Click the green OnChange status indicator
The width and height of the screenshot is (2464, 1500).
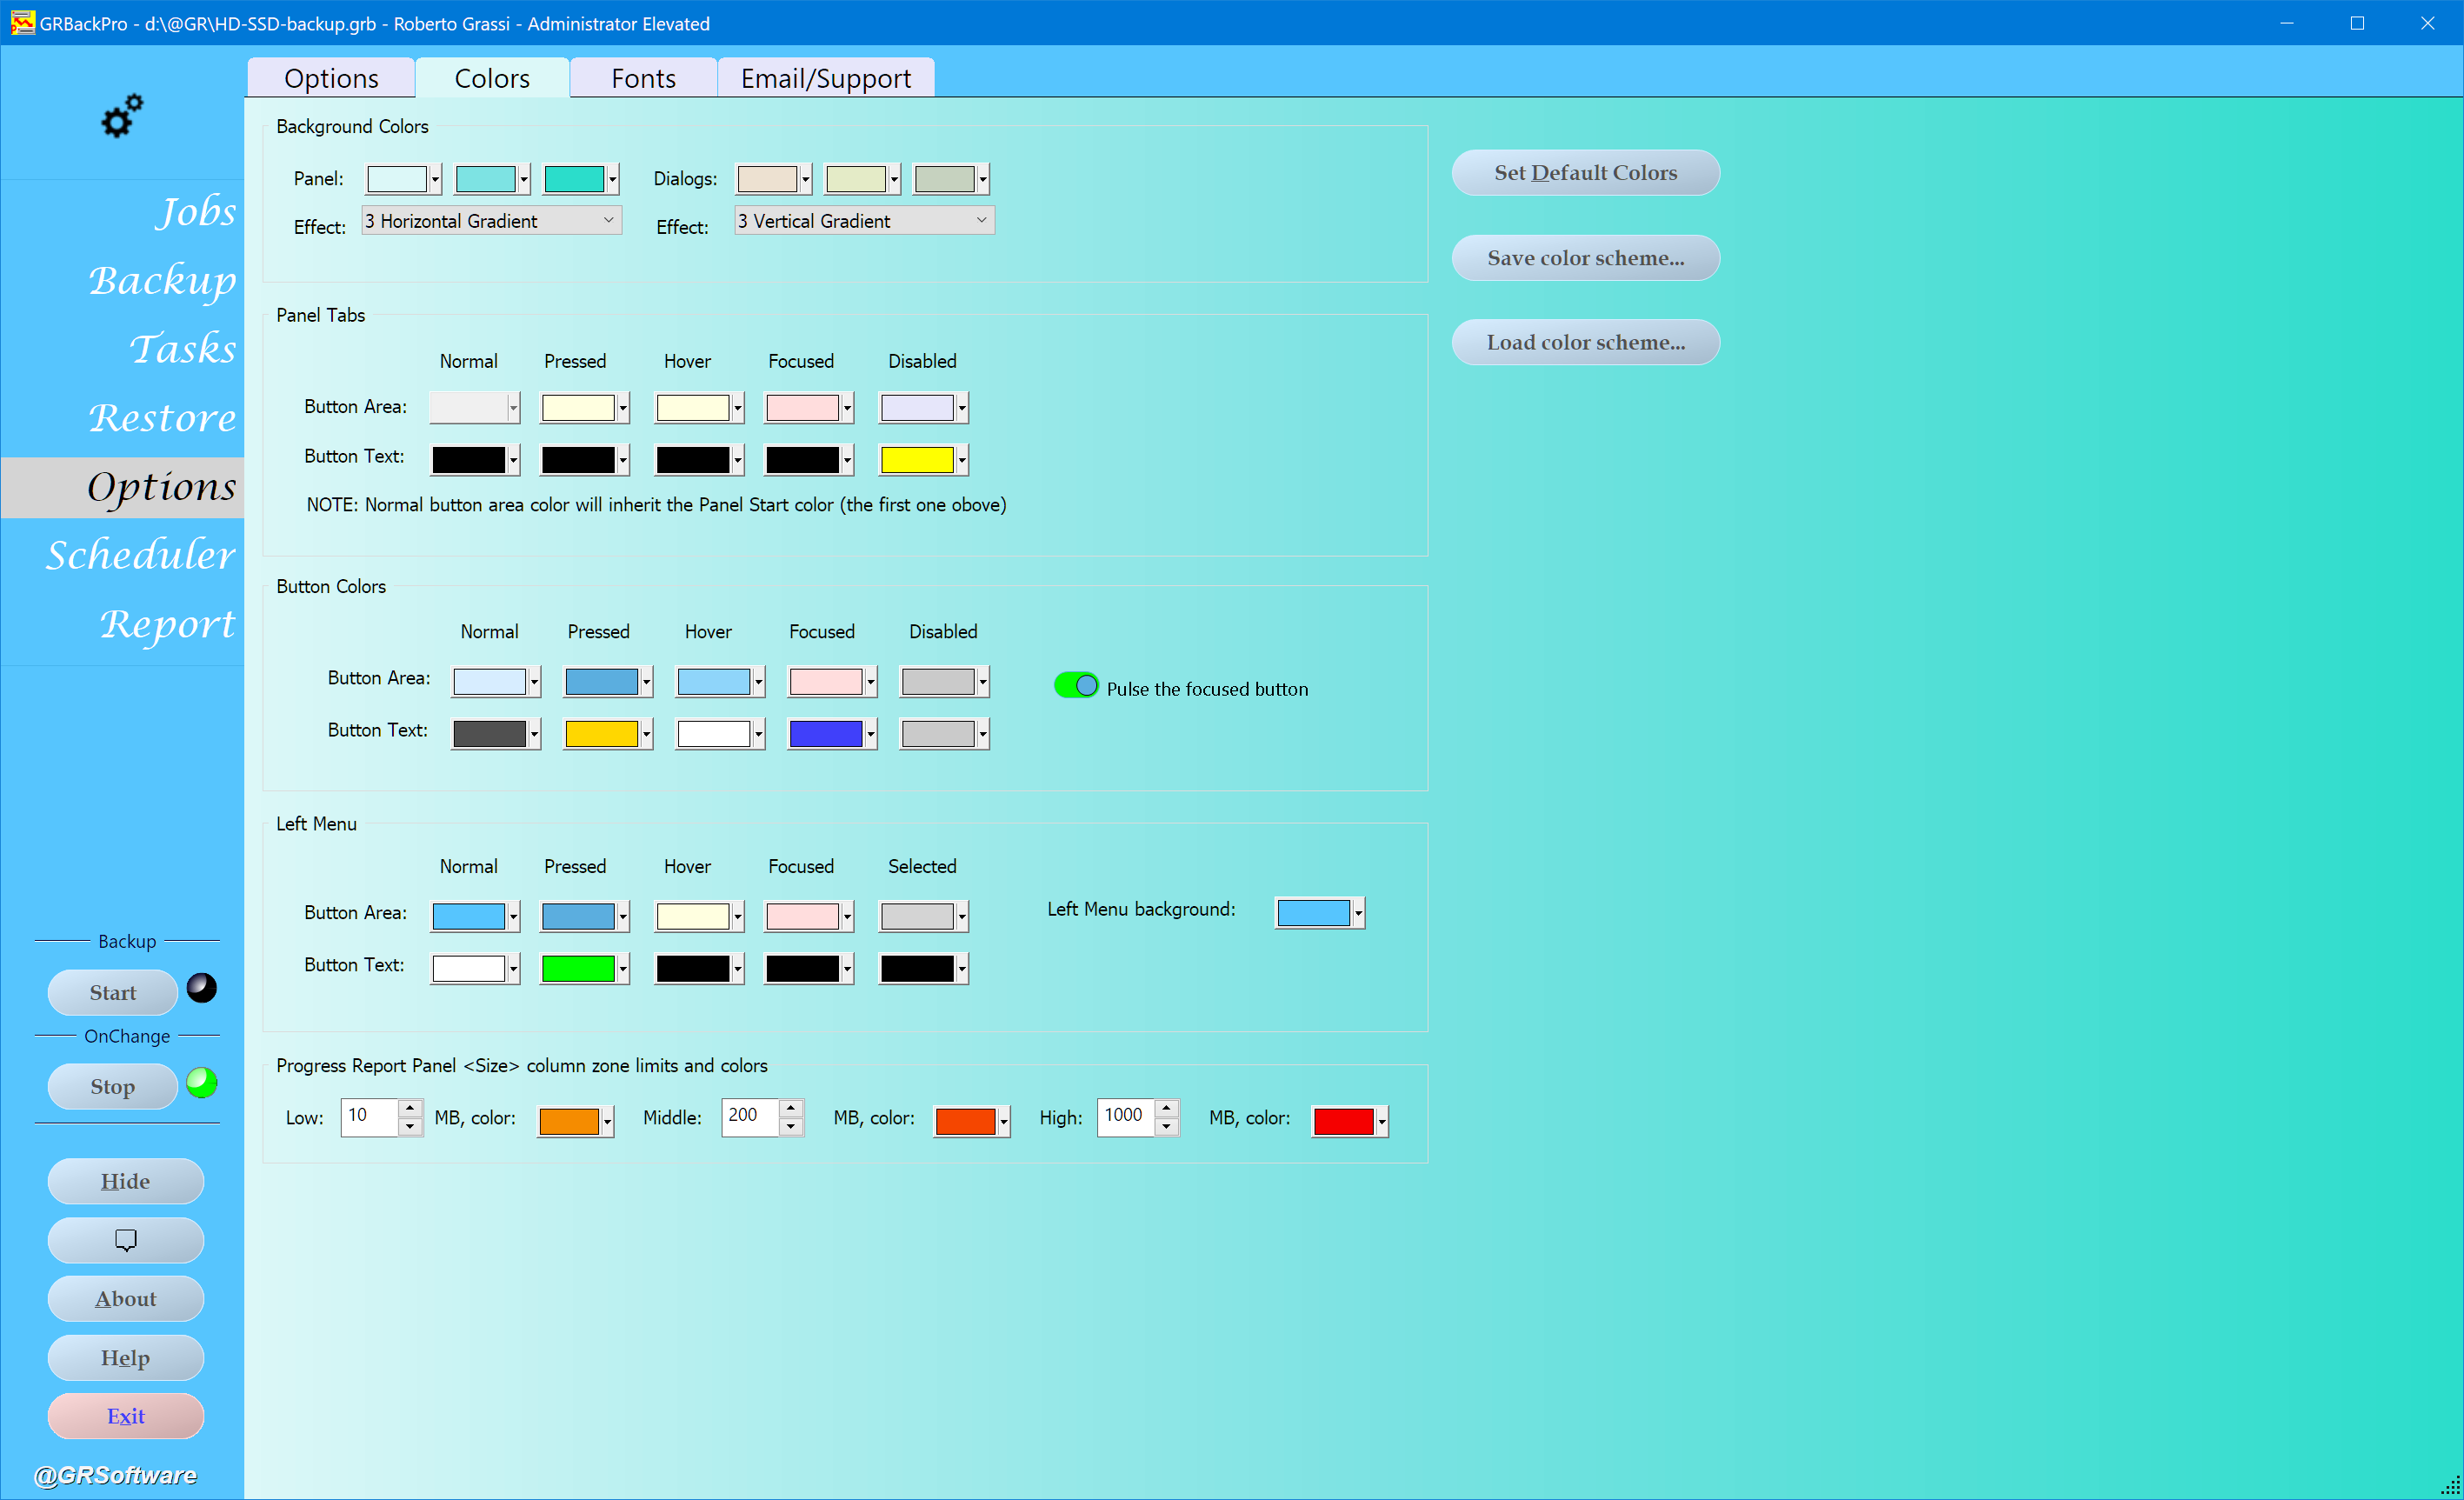(x=201, y=1082)
